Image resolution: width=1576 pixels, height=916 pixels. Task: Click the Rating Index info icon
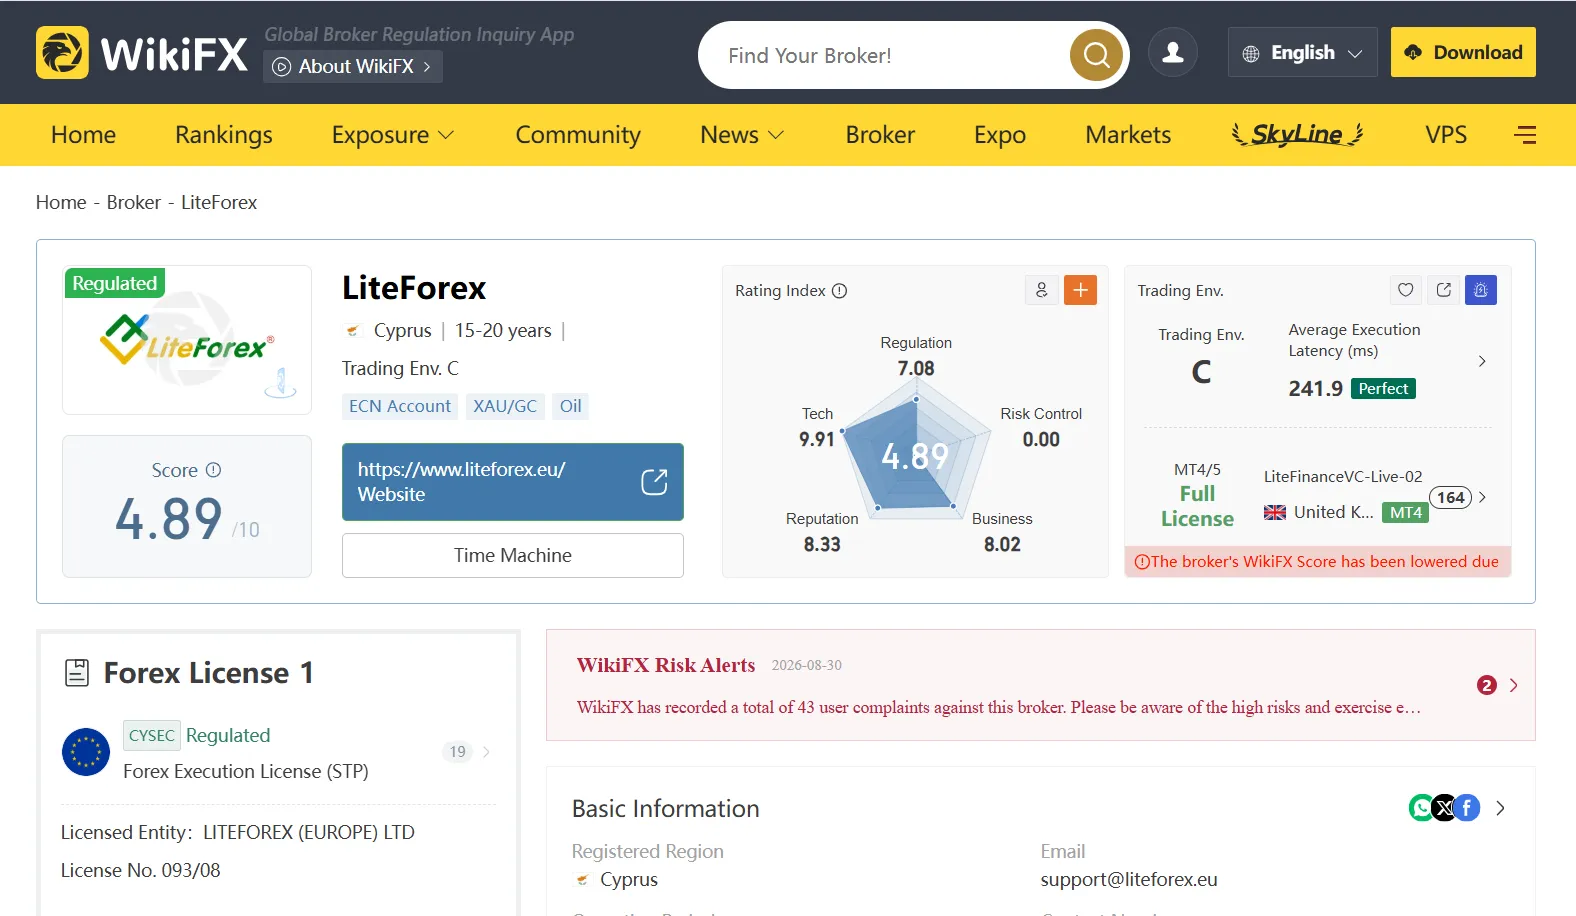click(x=840, y=291)
